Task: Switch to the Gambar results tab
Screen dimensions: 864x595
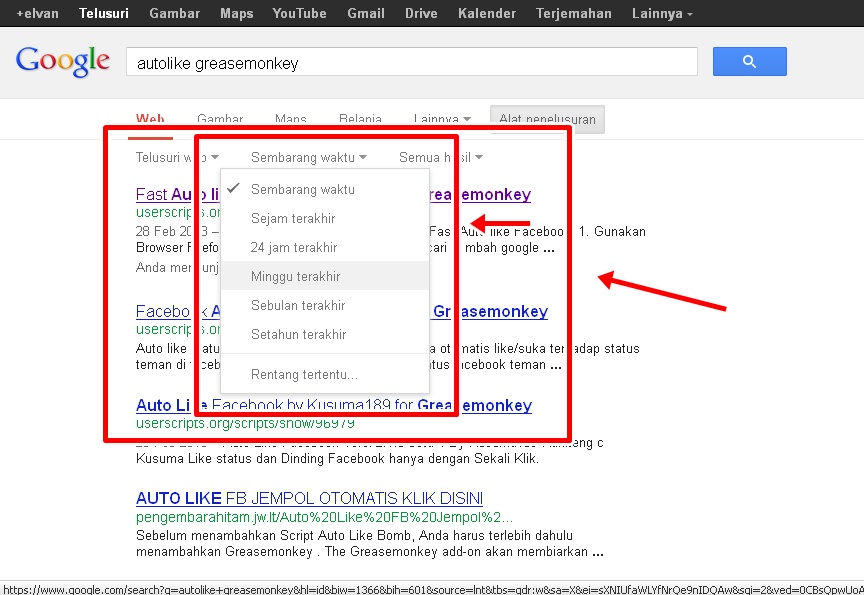Action: pyautogui.click(x=220, y=119)
